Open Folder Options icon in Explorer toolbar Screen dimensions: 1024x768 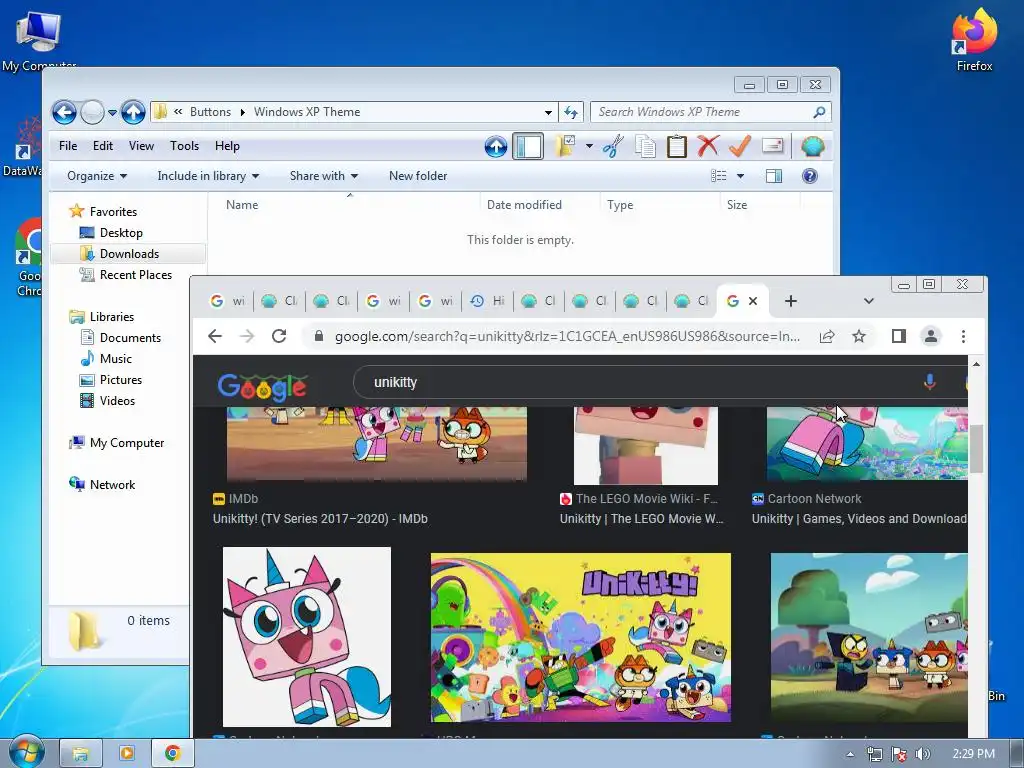coord(565,146)
